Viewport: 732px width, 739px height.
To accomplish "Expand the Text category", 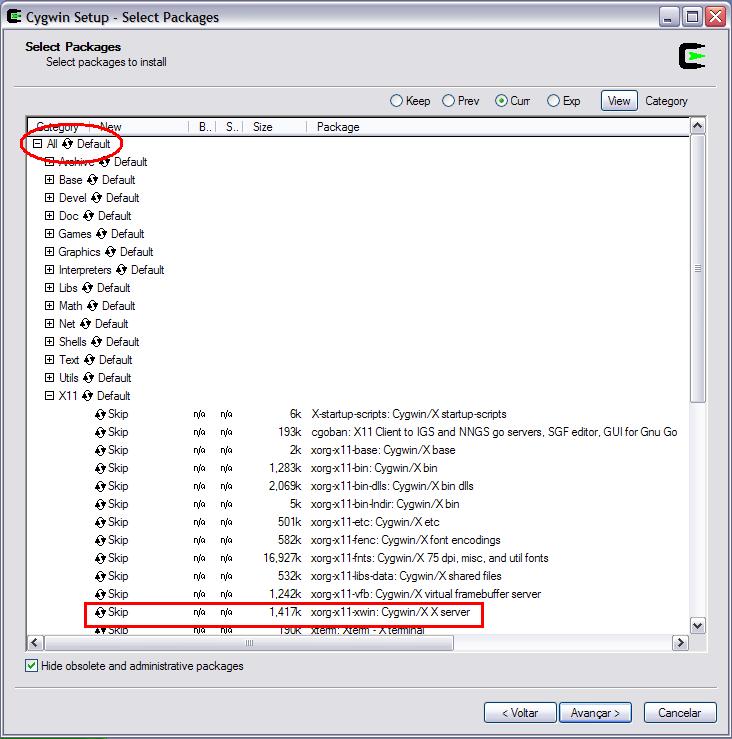I will [49, 360].
